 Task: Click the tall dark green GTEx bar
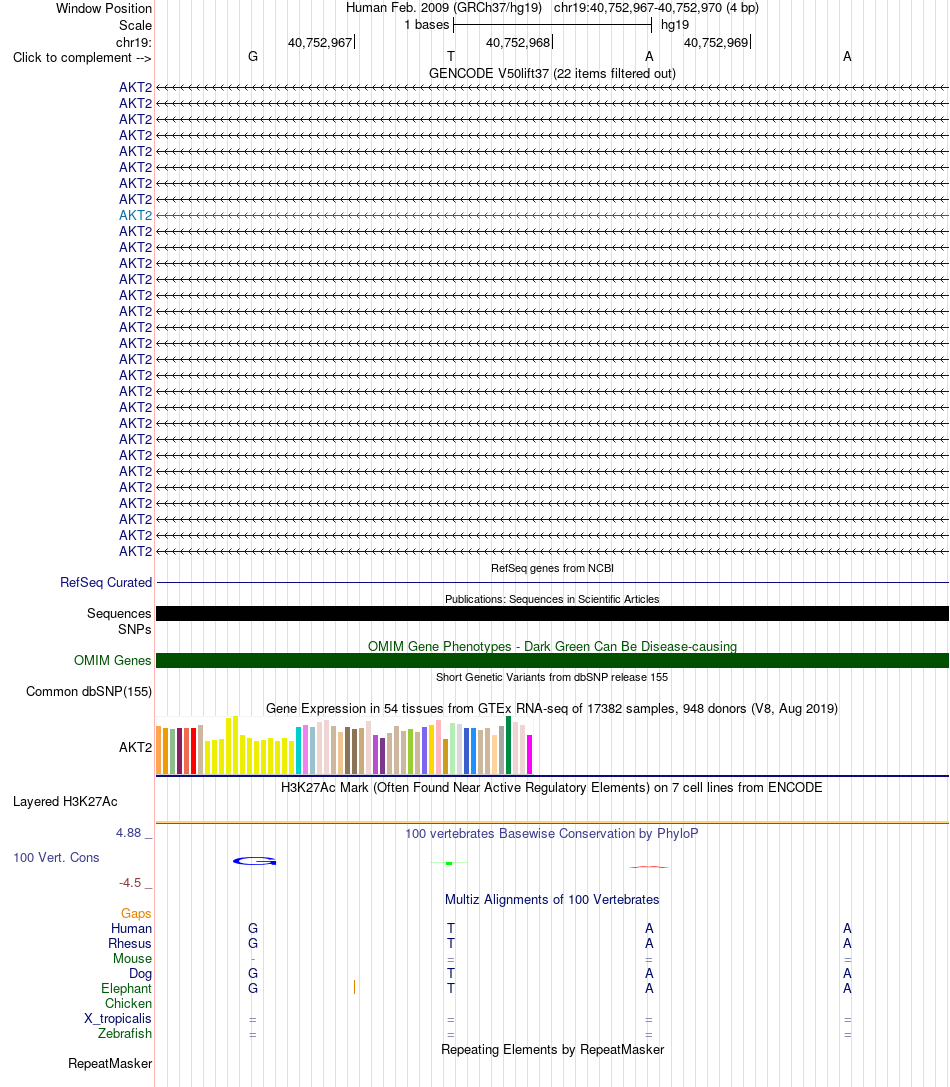pyautogui.click(x=508, y=745)
